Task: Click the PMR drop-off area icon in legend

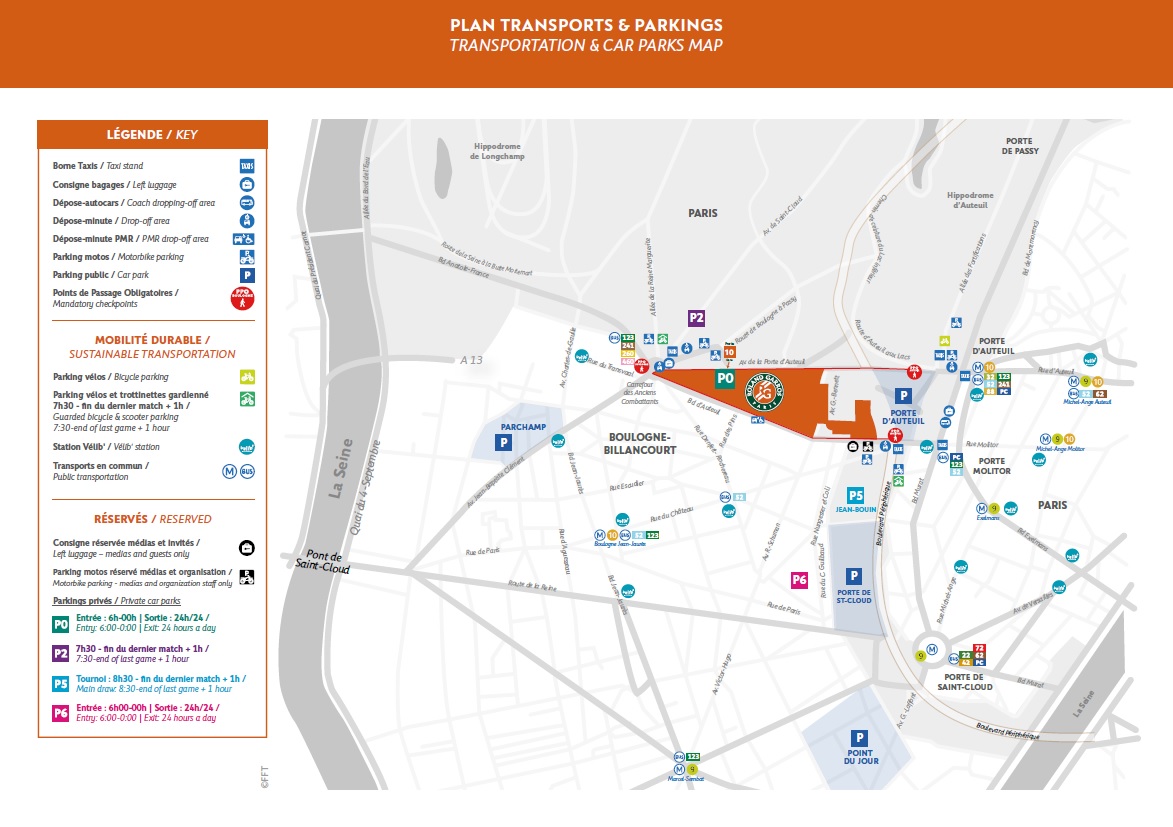Action: click(x=246, y=239)
